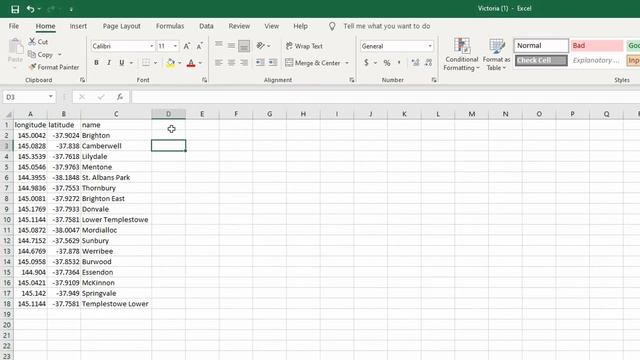Click the Undo arrow icon
The height and width of the screenshot is (360, 640).
[30, 9]
